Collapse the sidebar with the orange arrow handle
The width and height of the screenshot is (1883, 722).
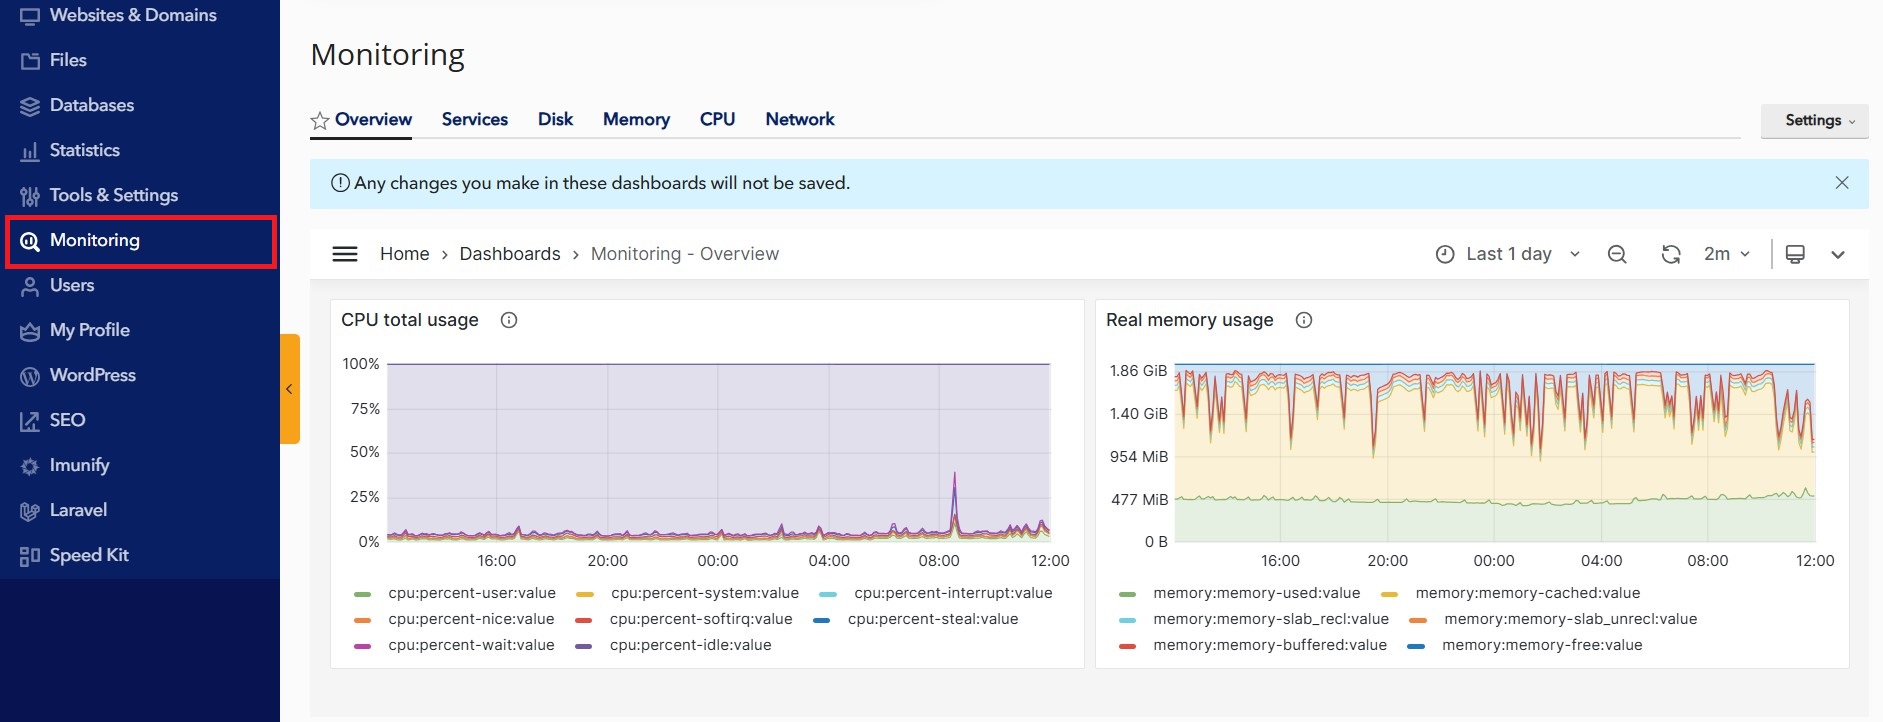tap(289, 389)
